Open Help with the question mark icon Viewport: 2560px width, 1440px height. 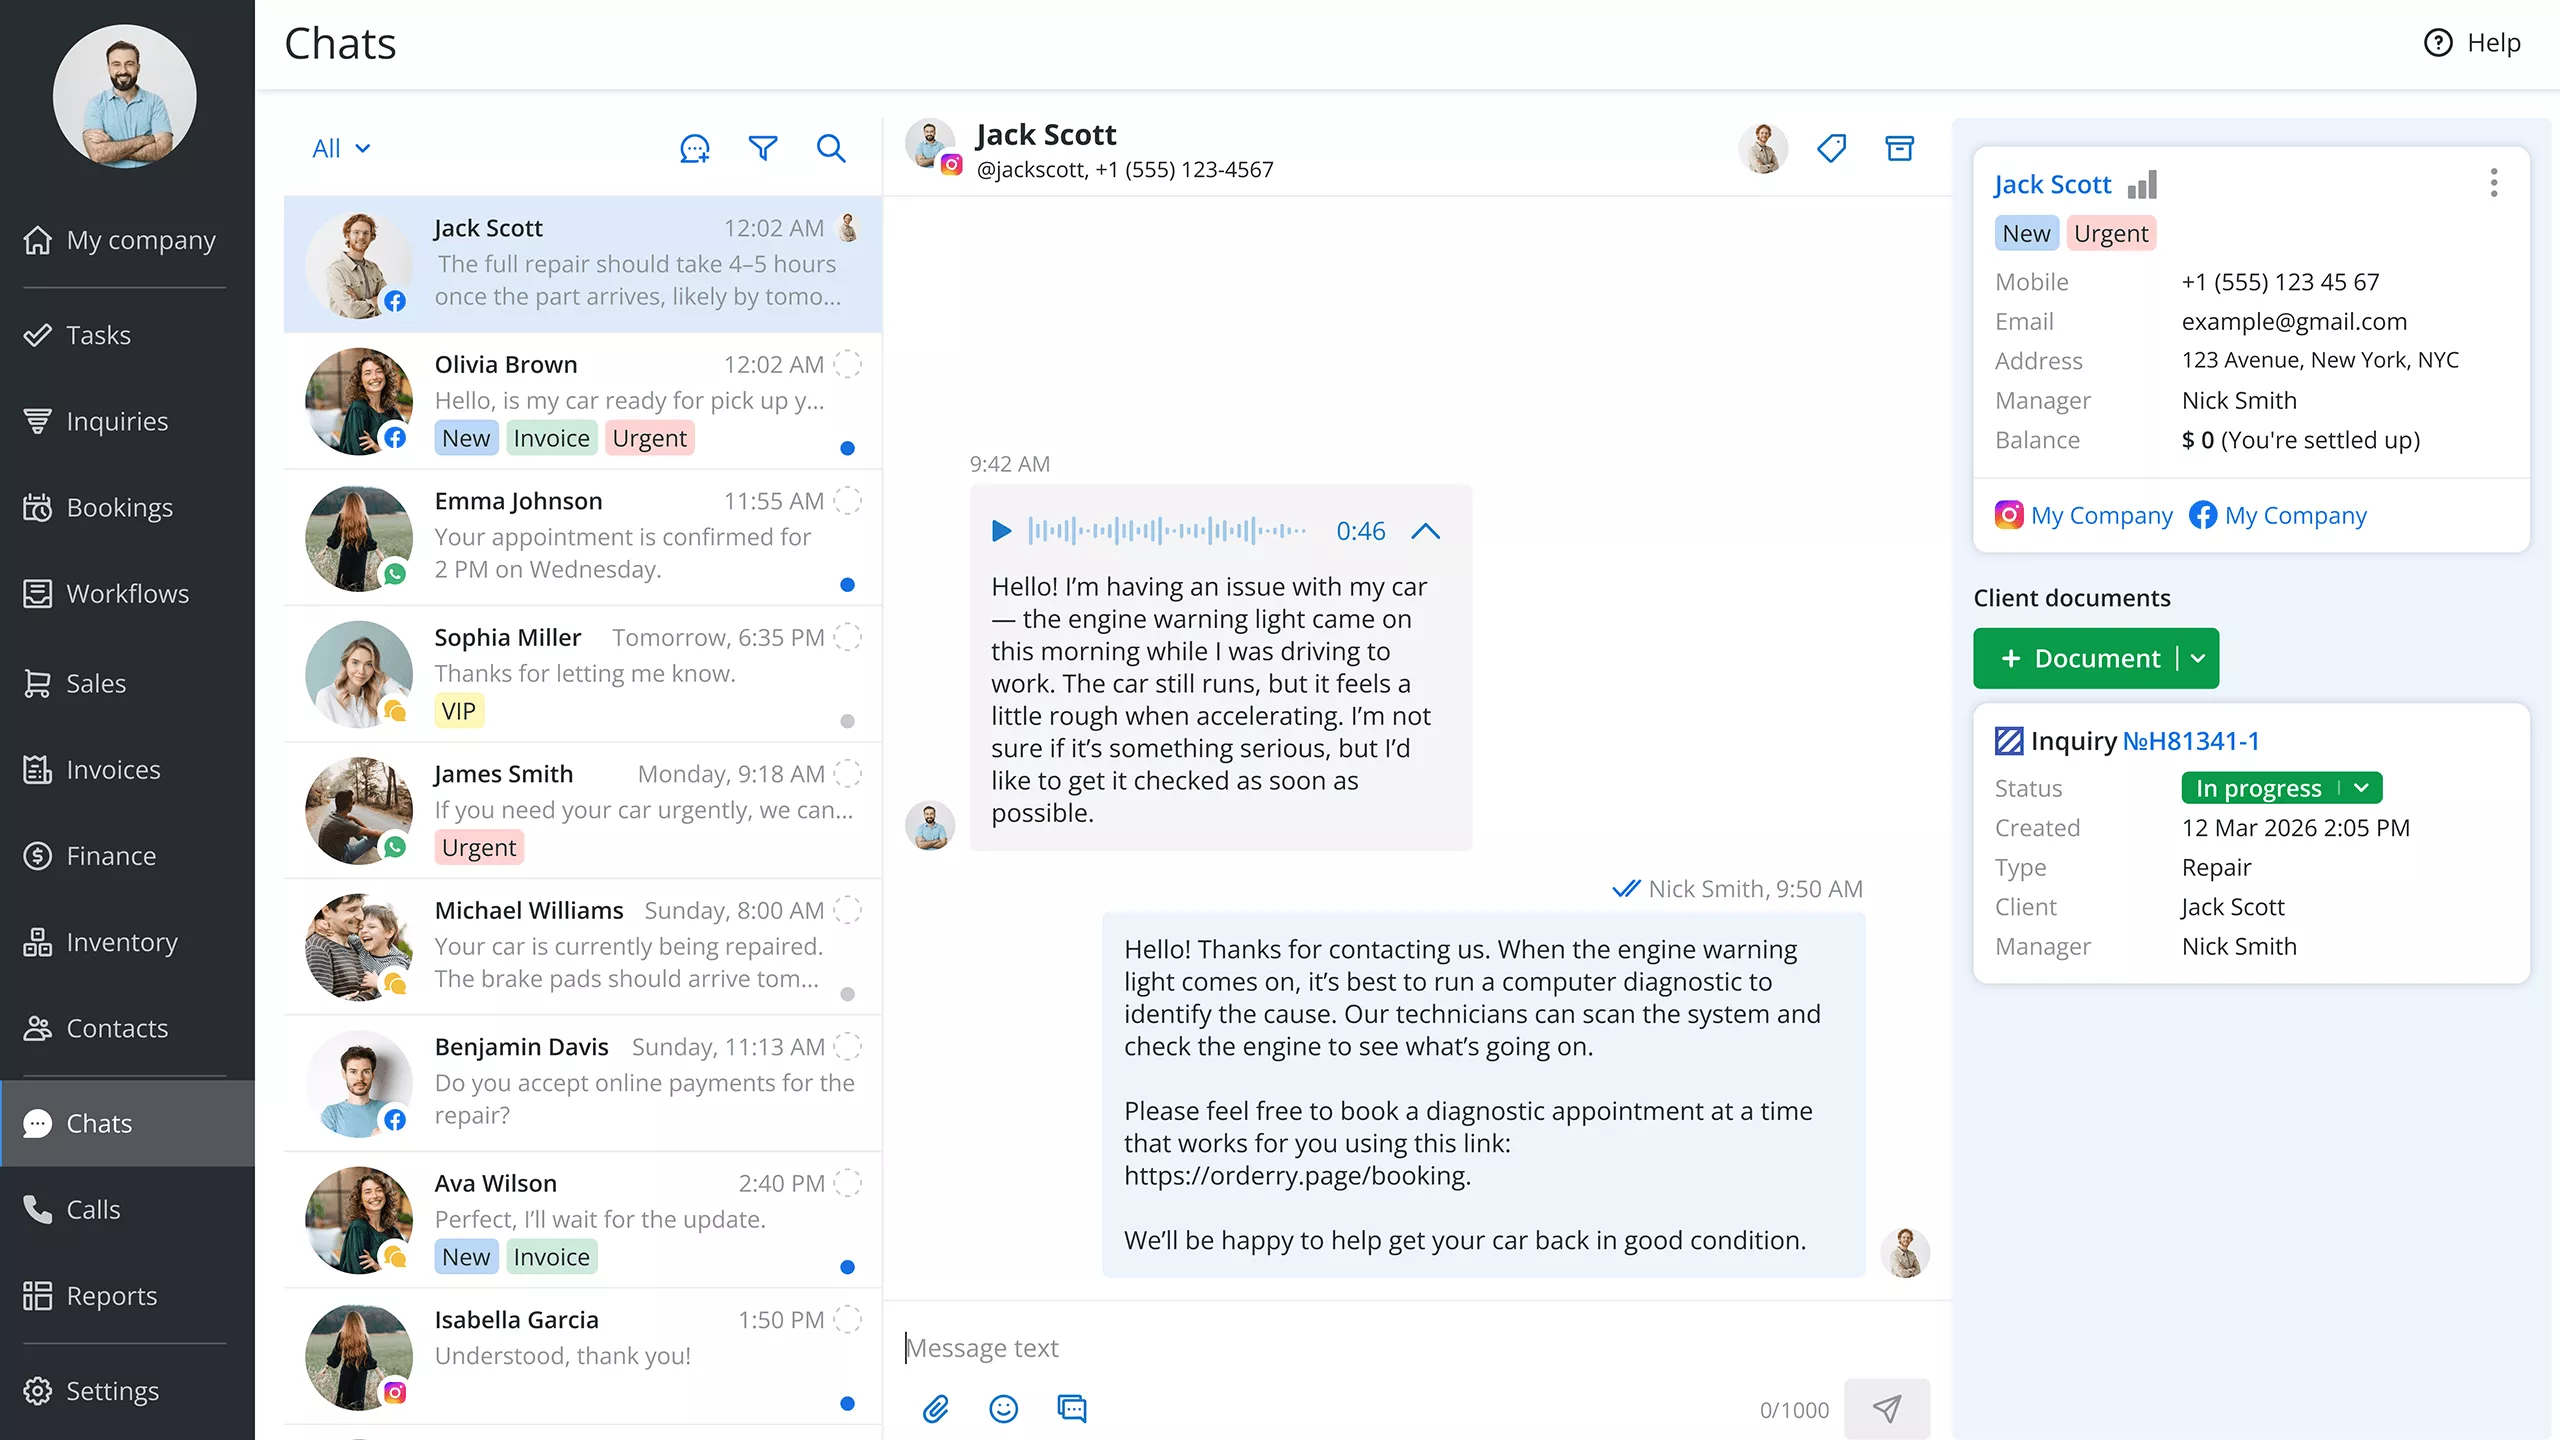coord(2436,43)
